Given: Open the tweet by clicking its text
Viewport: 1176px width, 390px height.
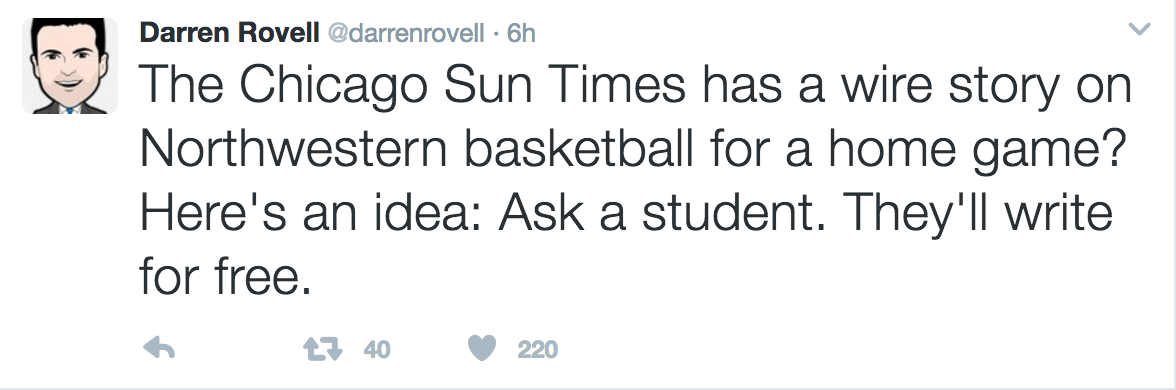Looking at the screenshot, I should (x=636, y=179).
